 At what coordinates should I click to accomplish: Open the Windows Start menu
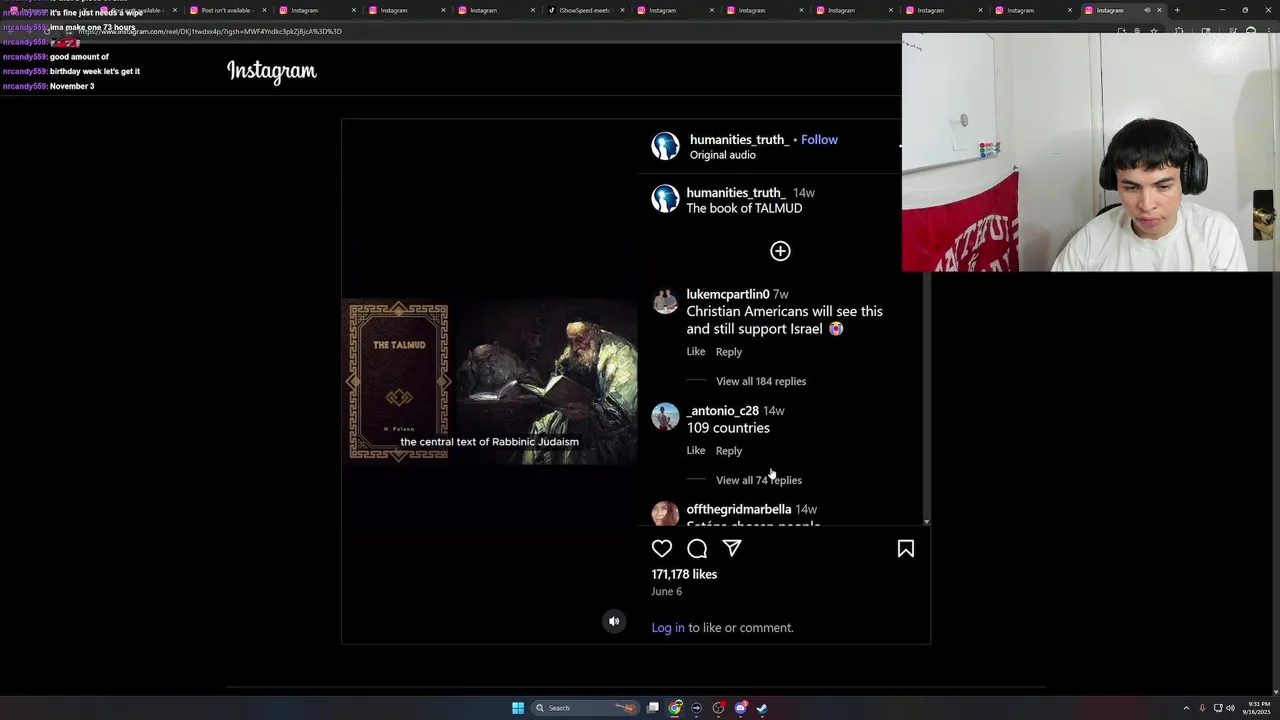click(x=518, y=708)
